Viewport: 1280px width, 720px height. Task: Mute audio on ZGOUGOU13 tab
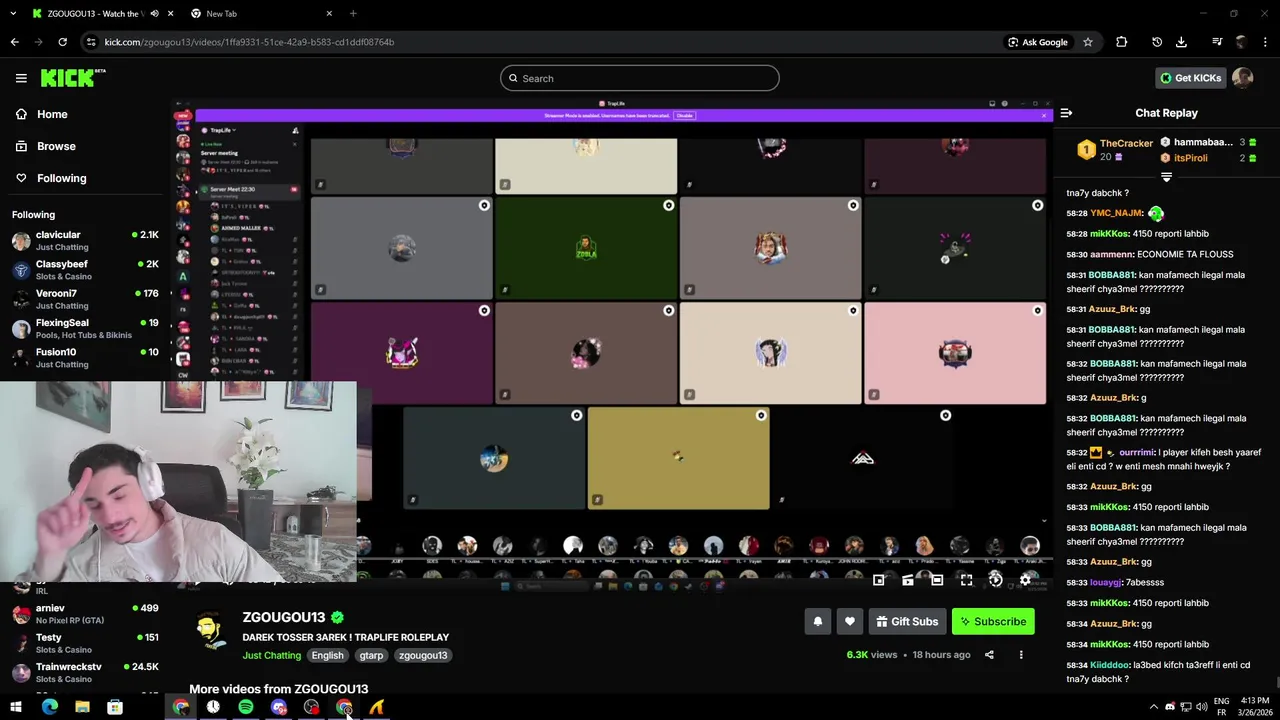click(154, 14)
